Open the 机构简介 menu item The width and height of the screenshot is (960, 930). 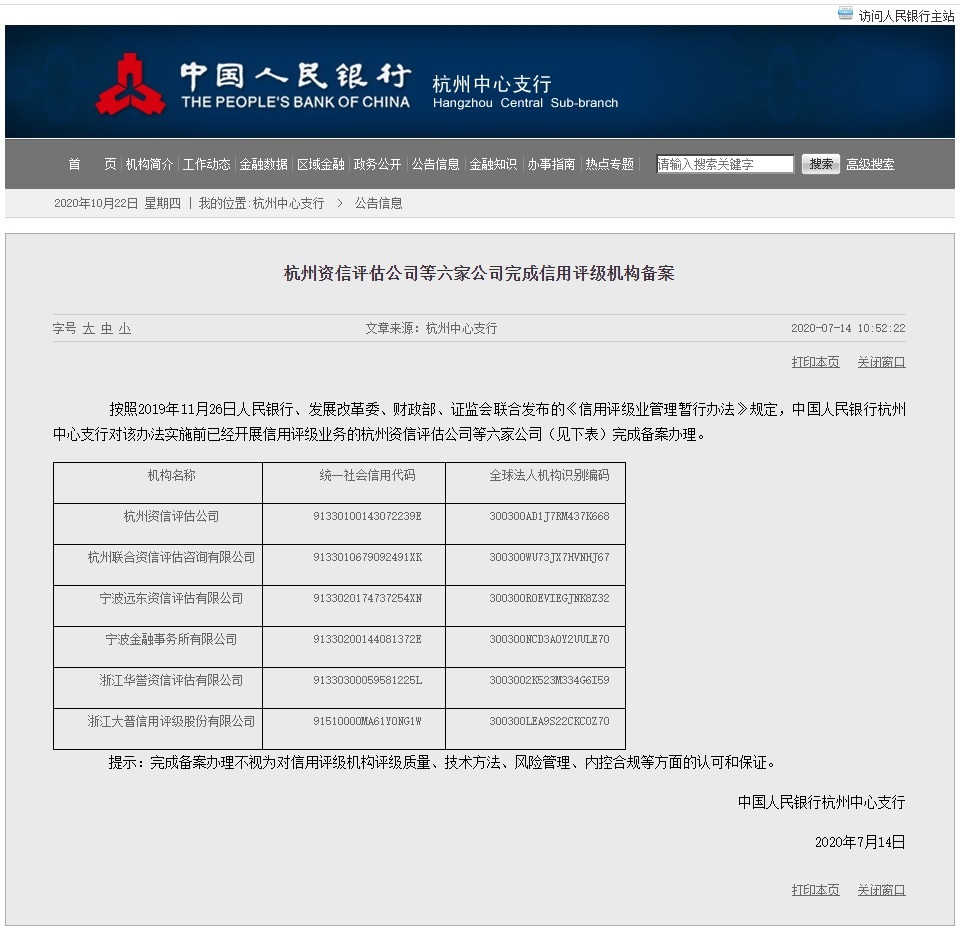[149, 164]
